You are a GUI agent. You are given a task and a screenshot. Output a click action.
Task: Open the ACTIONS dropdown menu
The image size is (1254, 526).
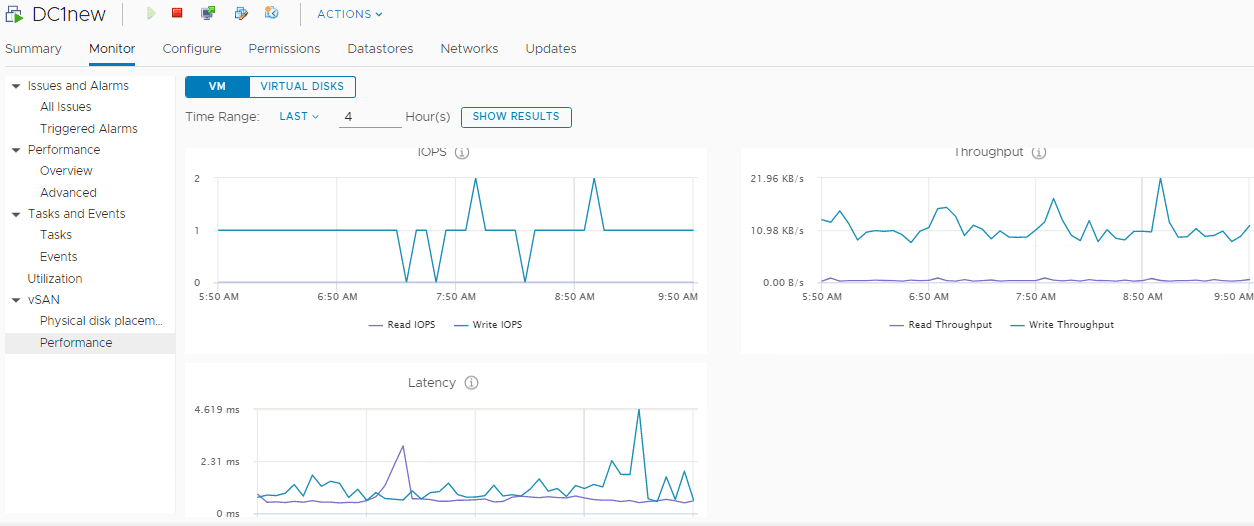[350, 14]
